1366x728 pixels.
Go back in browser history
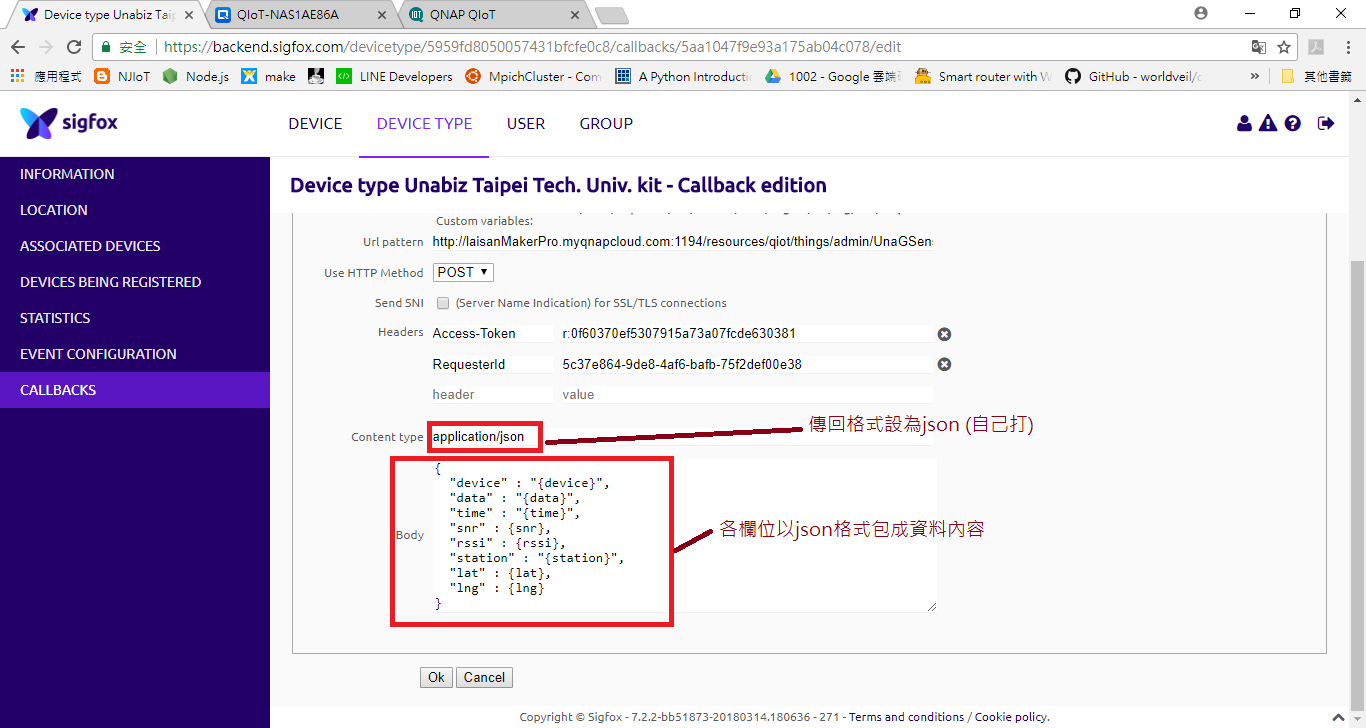[17, 47]
